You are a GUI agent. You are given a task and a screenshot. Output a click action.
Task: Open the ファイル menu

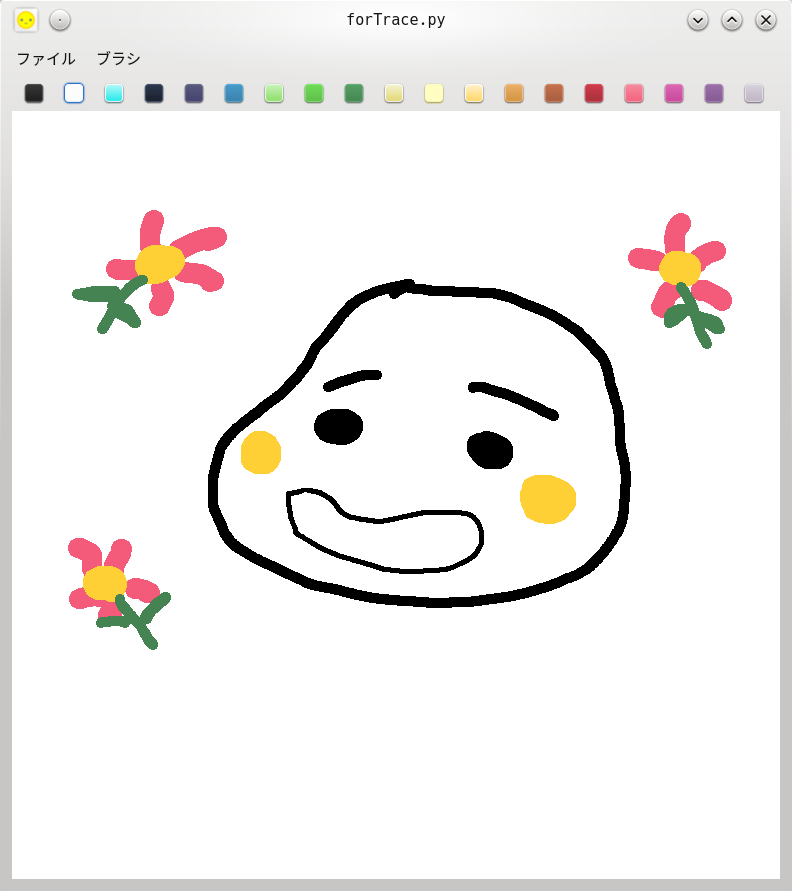(46, 59)
